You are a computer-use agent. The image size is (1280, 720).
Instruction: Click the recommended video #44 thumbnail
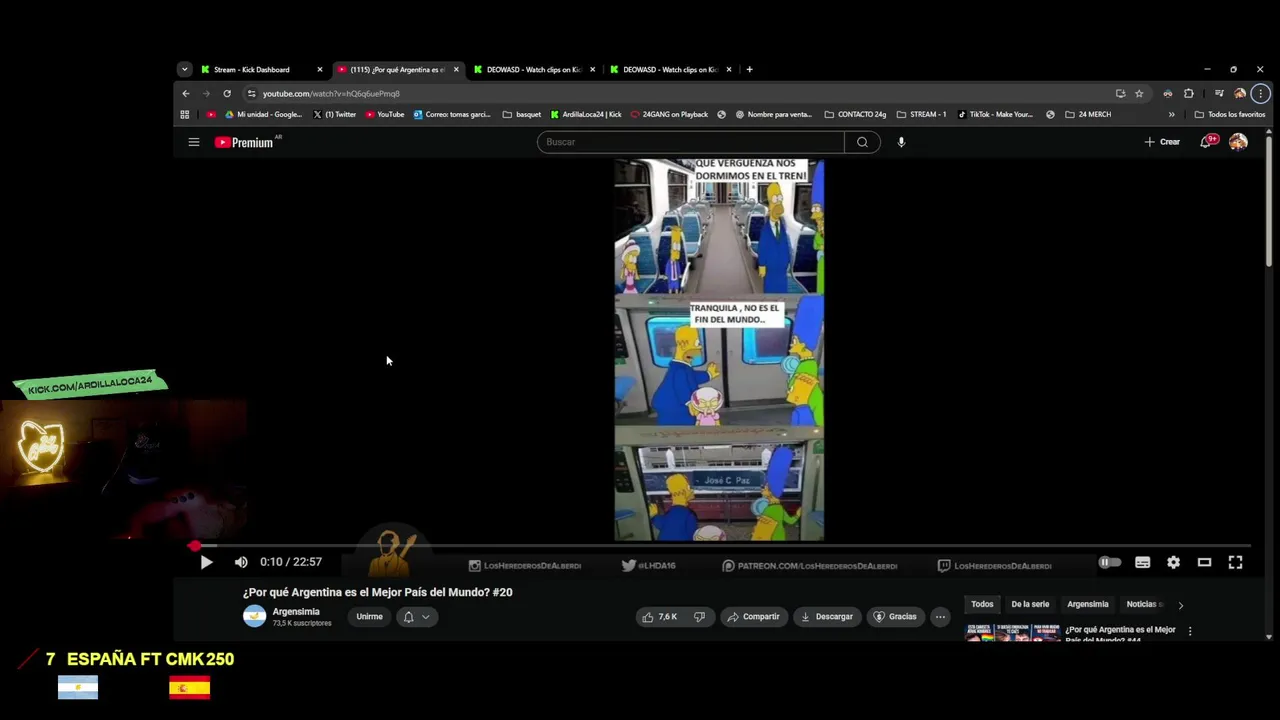click(1012, 632)
